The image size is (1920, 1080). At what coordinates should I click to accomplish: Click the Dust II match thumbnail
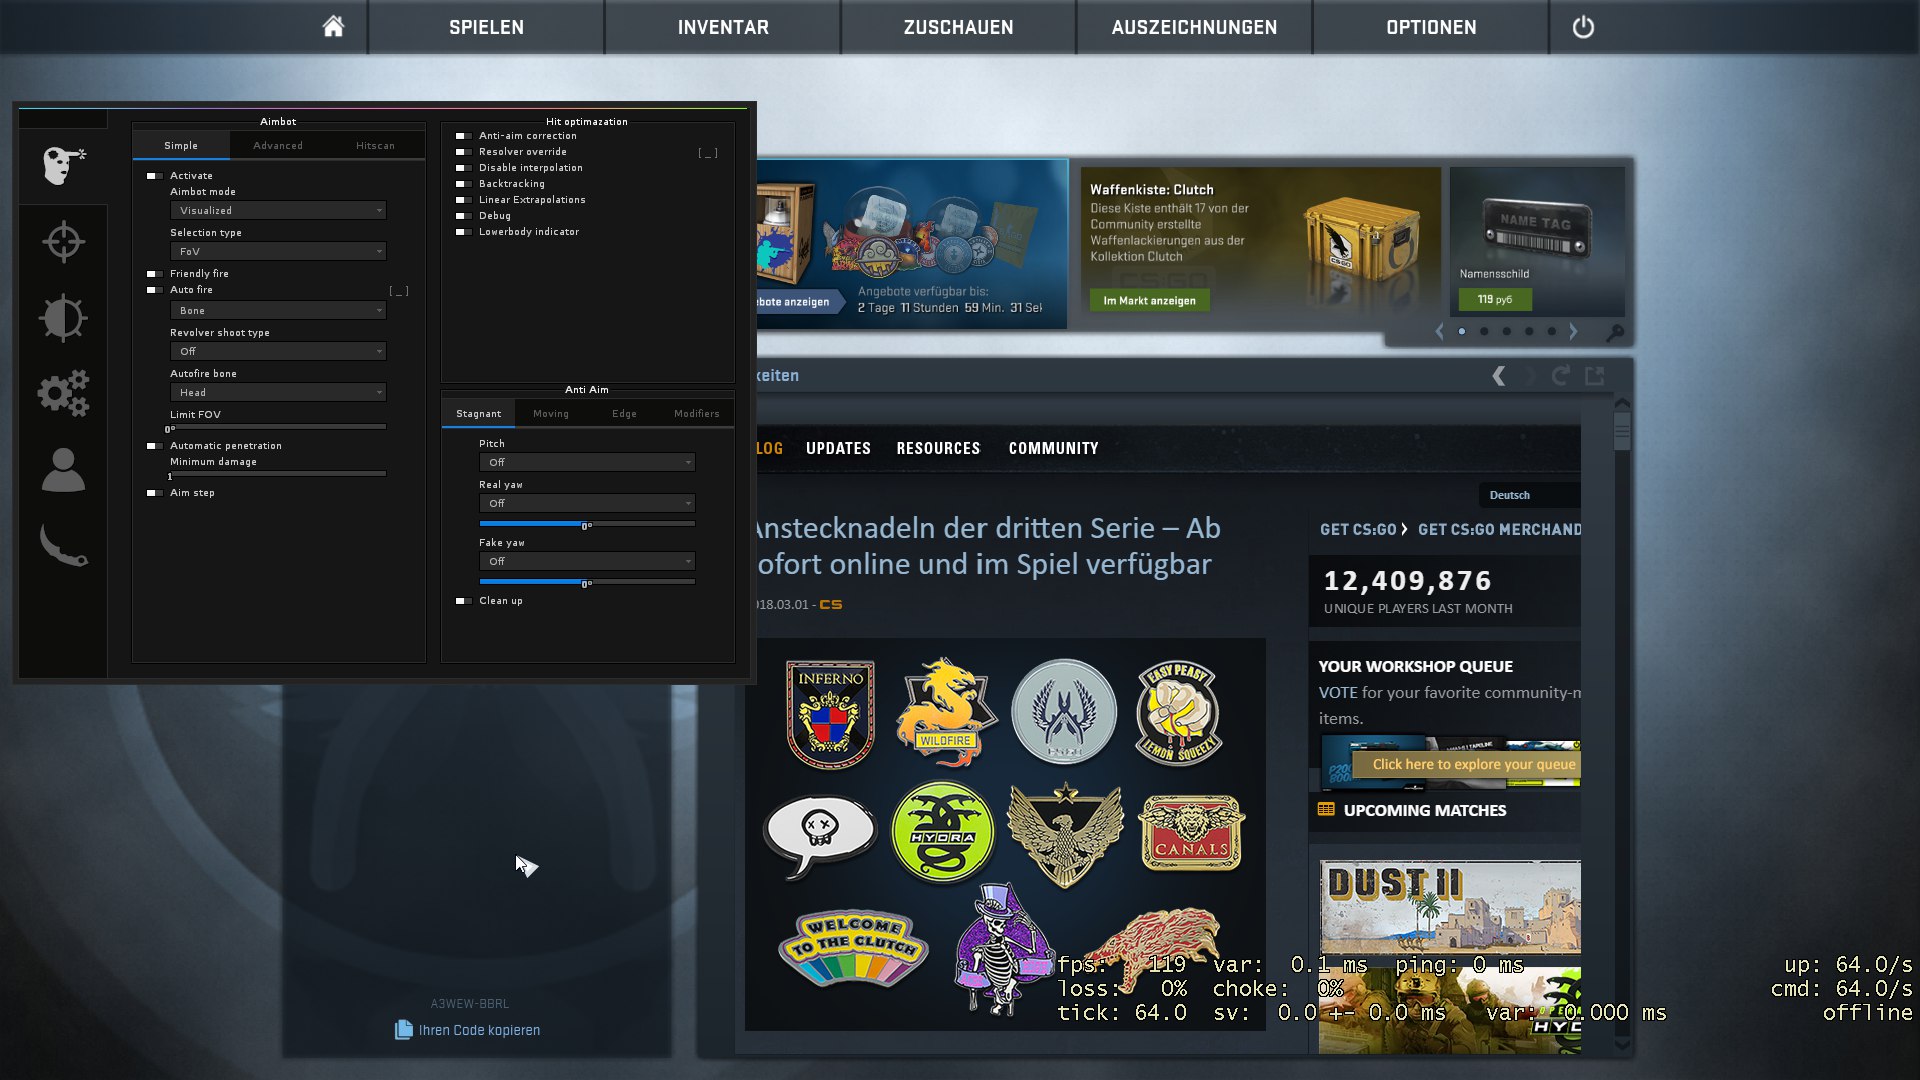point(1449,906)
